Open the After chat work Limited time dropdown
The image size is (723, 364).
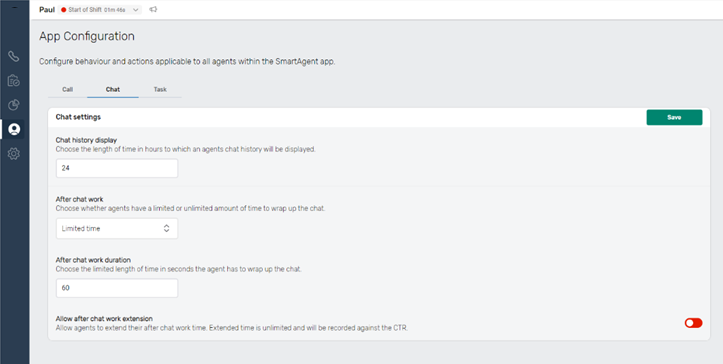117,228
